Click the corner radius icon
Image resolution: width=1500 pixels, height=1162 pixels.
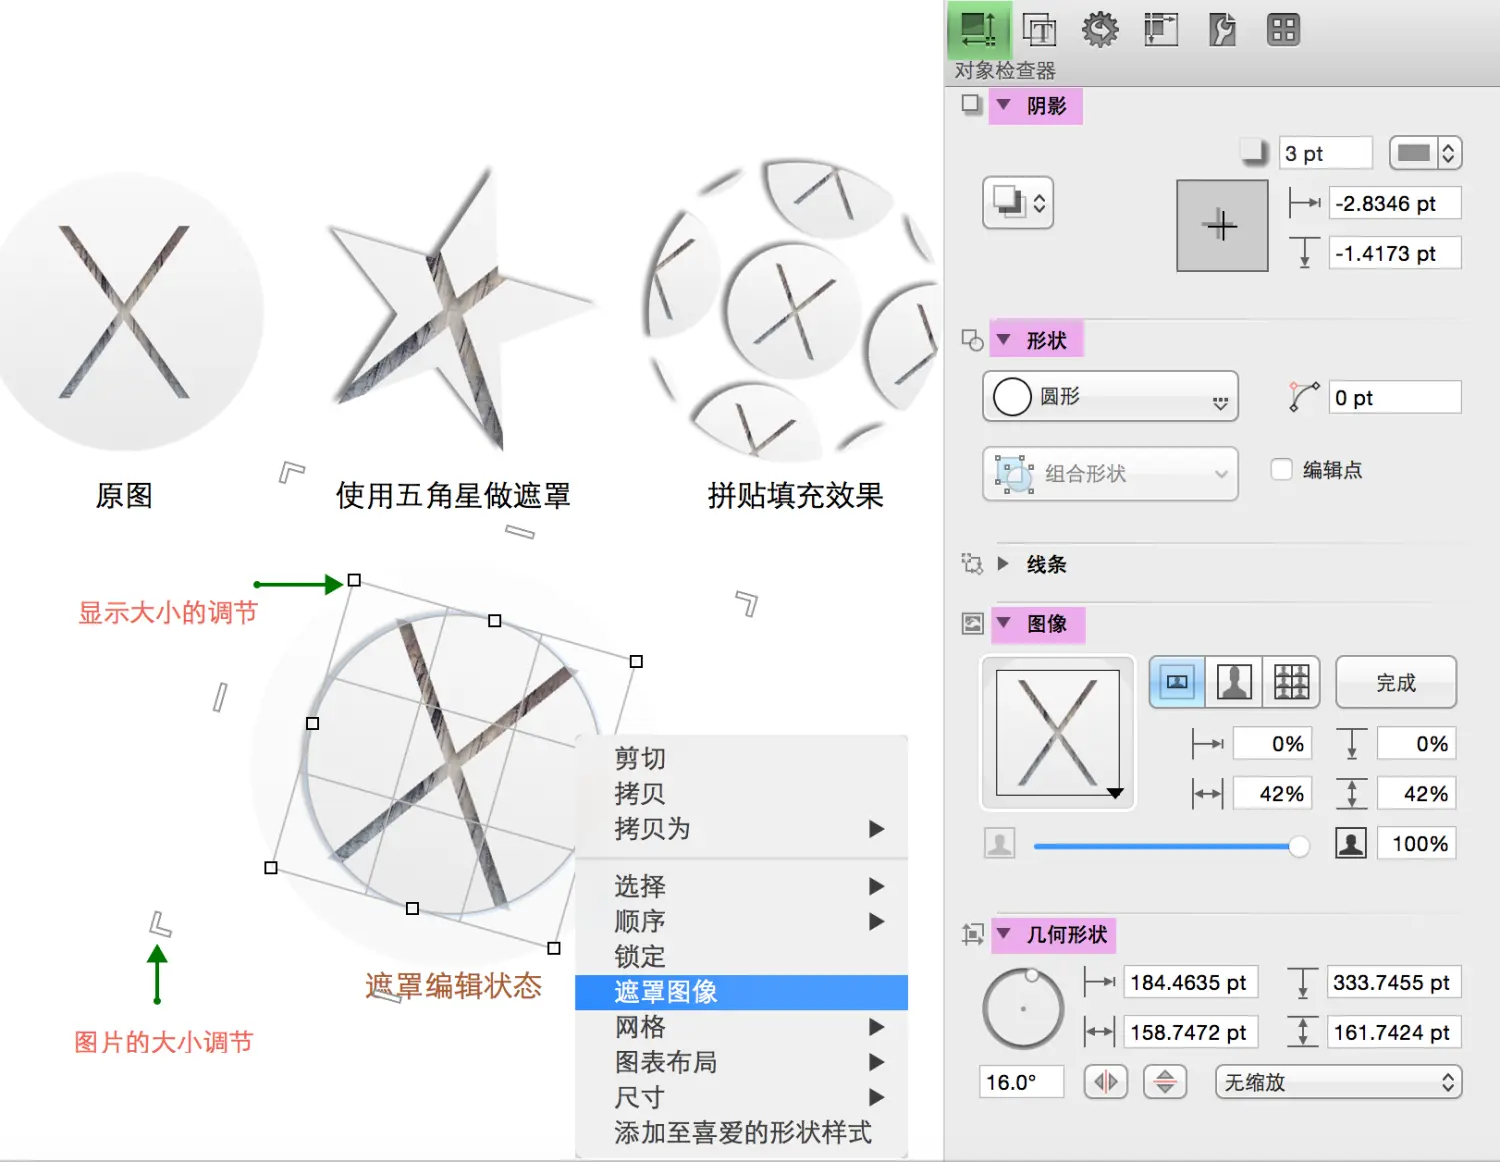coord(1304,397)
